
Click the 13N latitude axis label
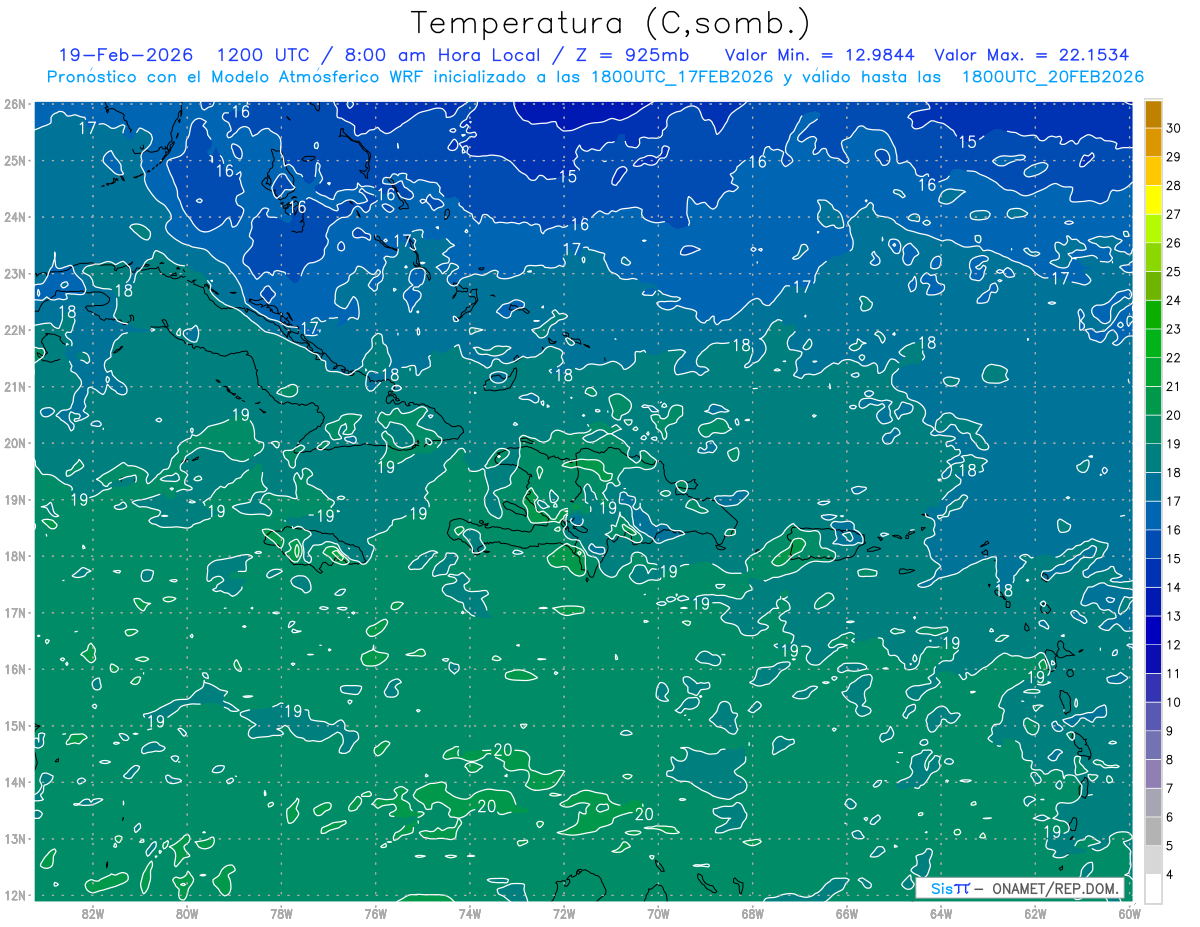click(x=14, y=838)
